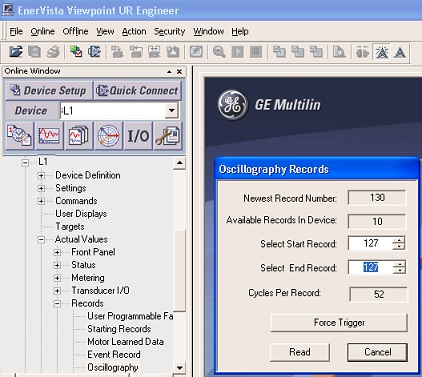The image size is (422, 377).
Task: Expand the Settings tree node
Action: (41, 188)
